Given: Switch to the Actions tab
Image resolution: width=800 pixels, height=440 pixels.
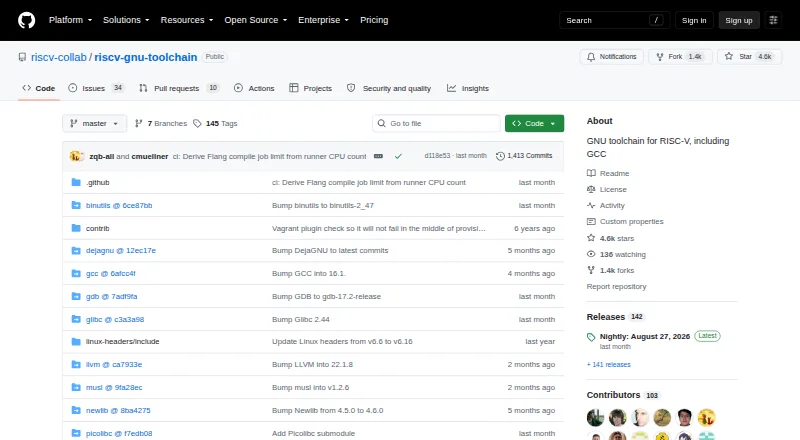Looking at the screenshot, I should point(254,88).
